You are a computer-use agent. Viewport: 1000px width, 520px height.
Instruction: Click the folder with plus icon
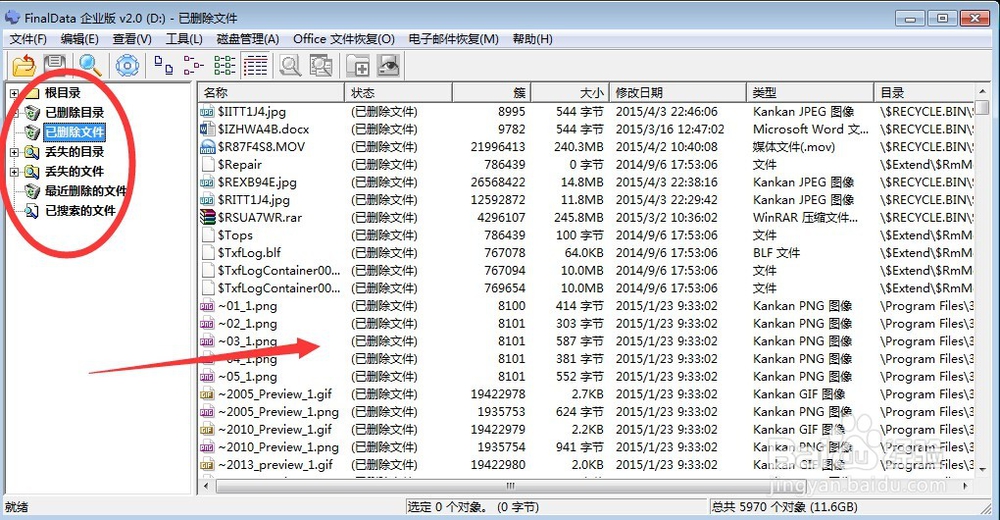(x=358, y=65)
